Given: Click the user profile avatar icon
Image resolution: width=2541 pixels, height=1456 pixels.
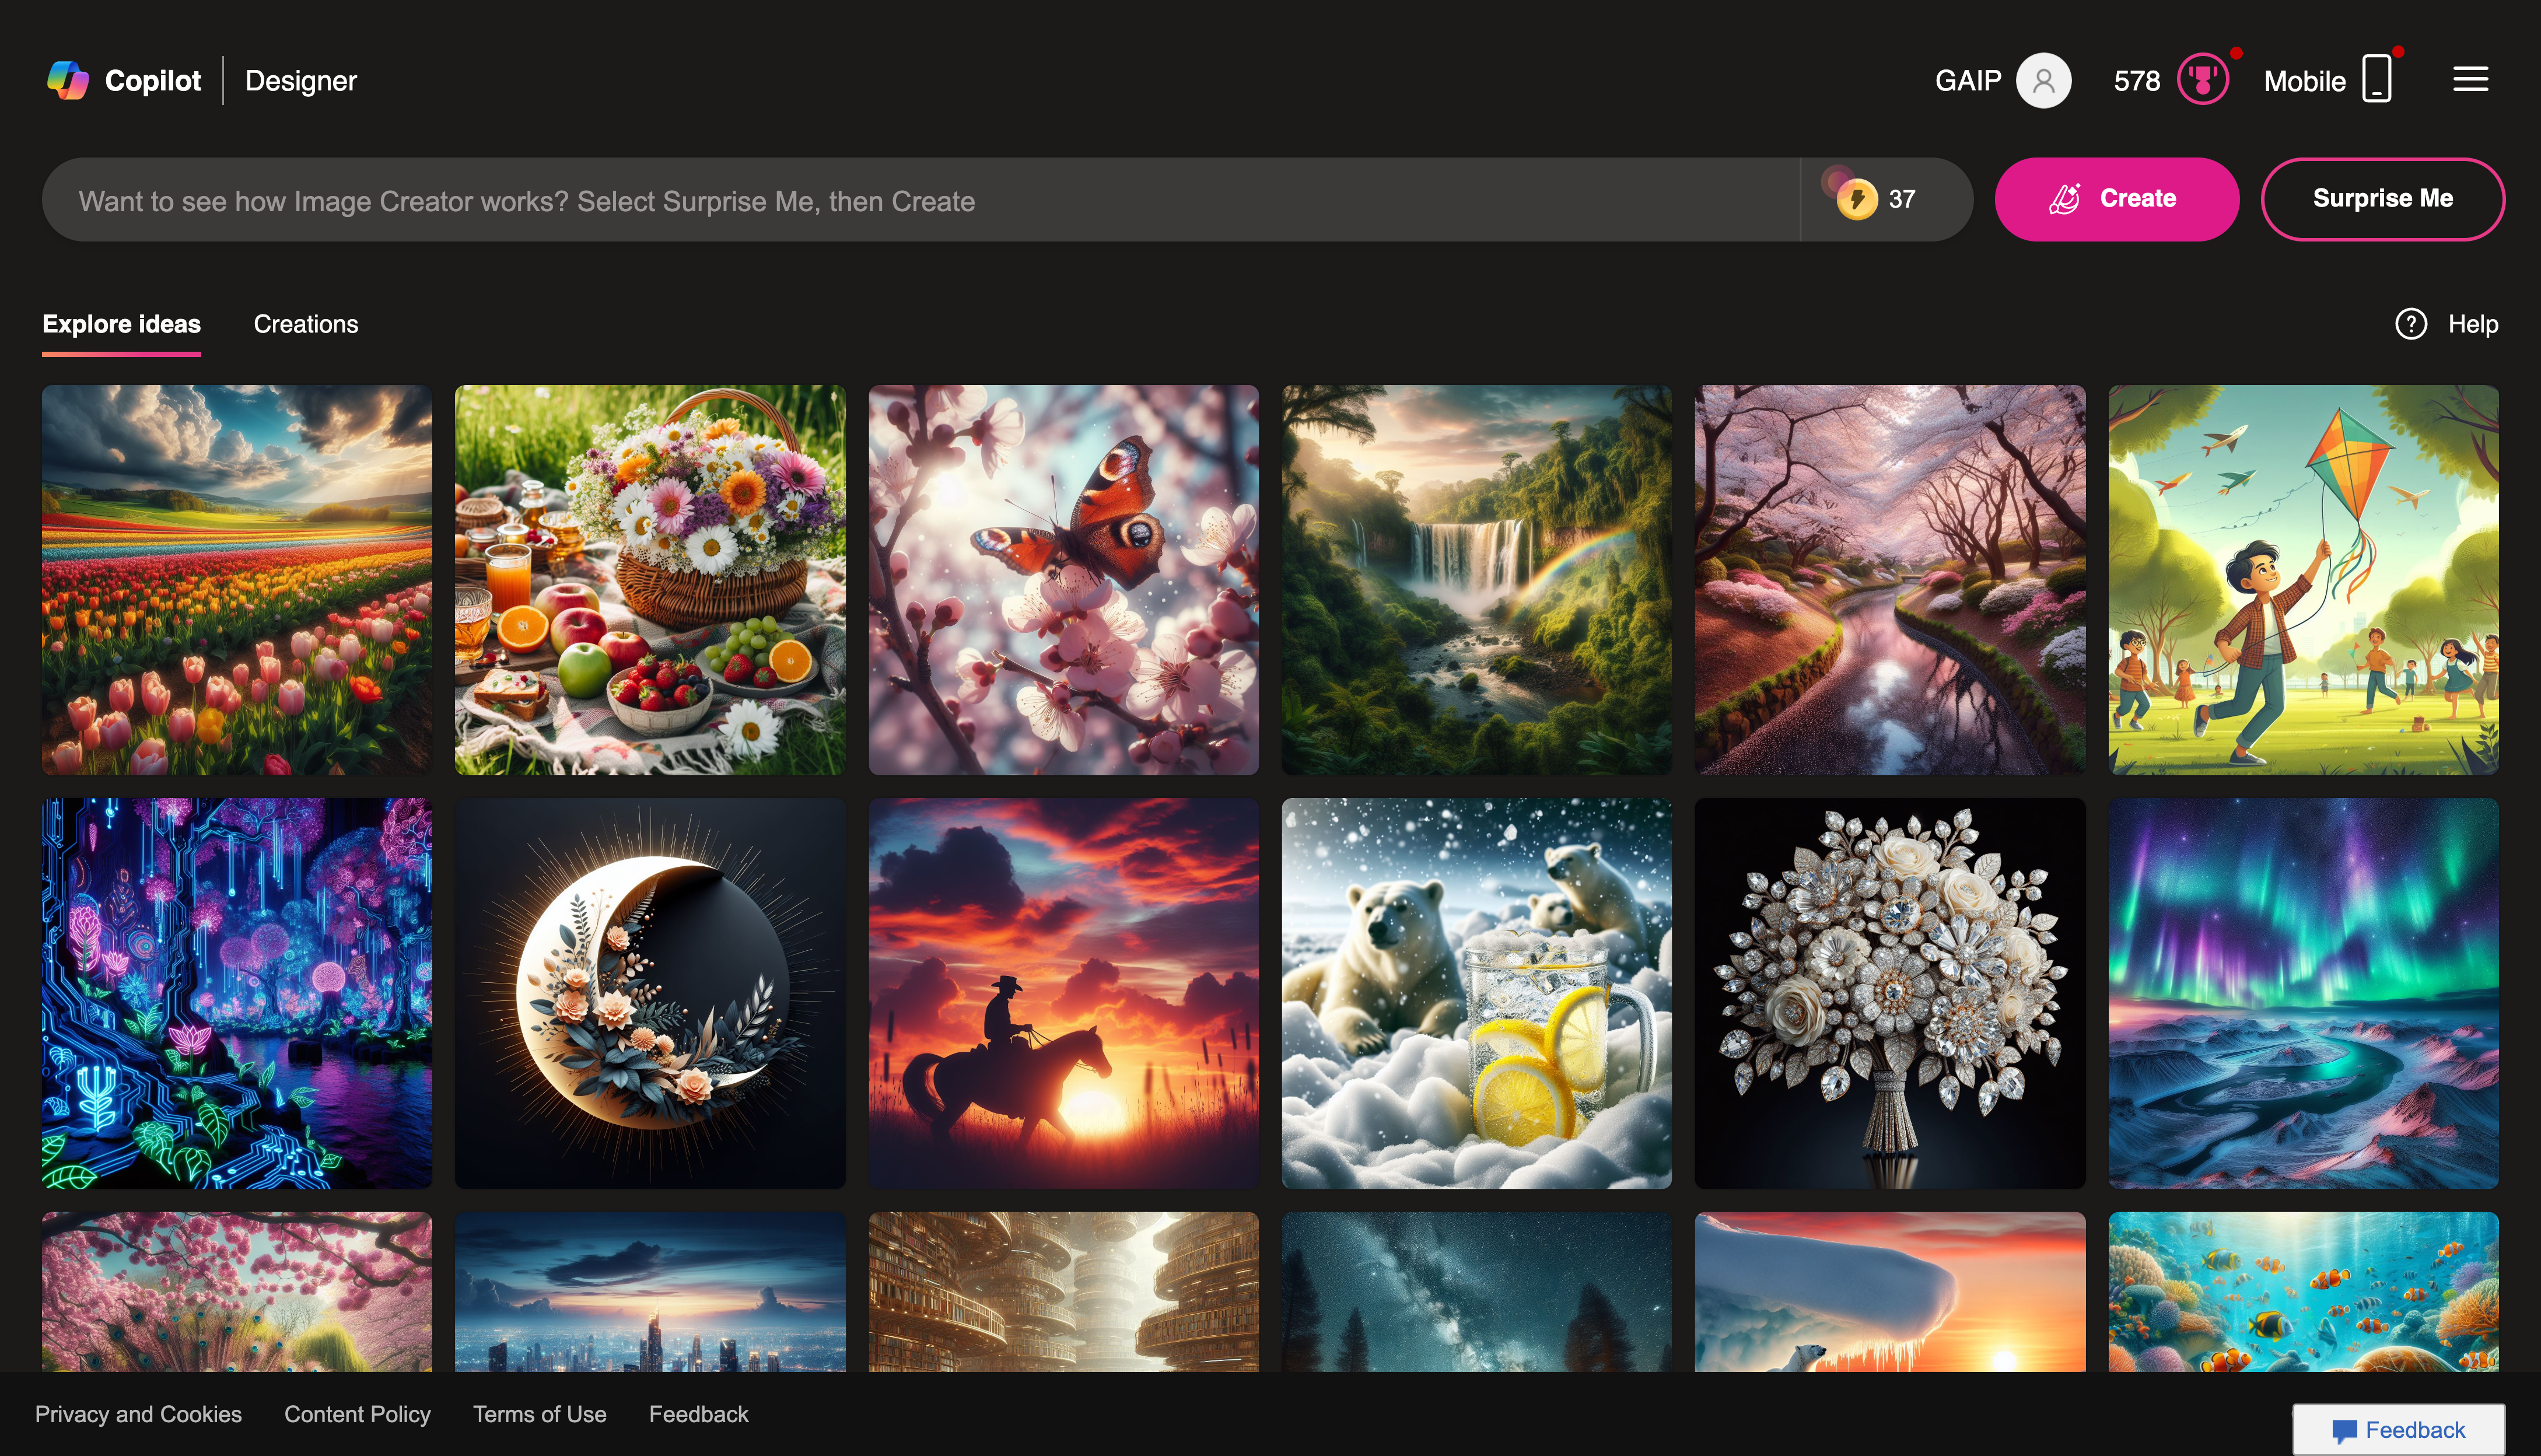Looking at the screenshot, I should (2043, 79).
